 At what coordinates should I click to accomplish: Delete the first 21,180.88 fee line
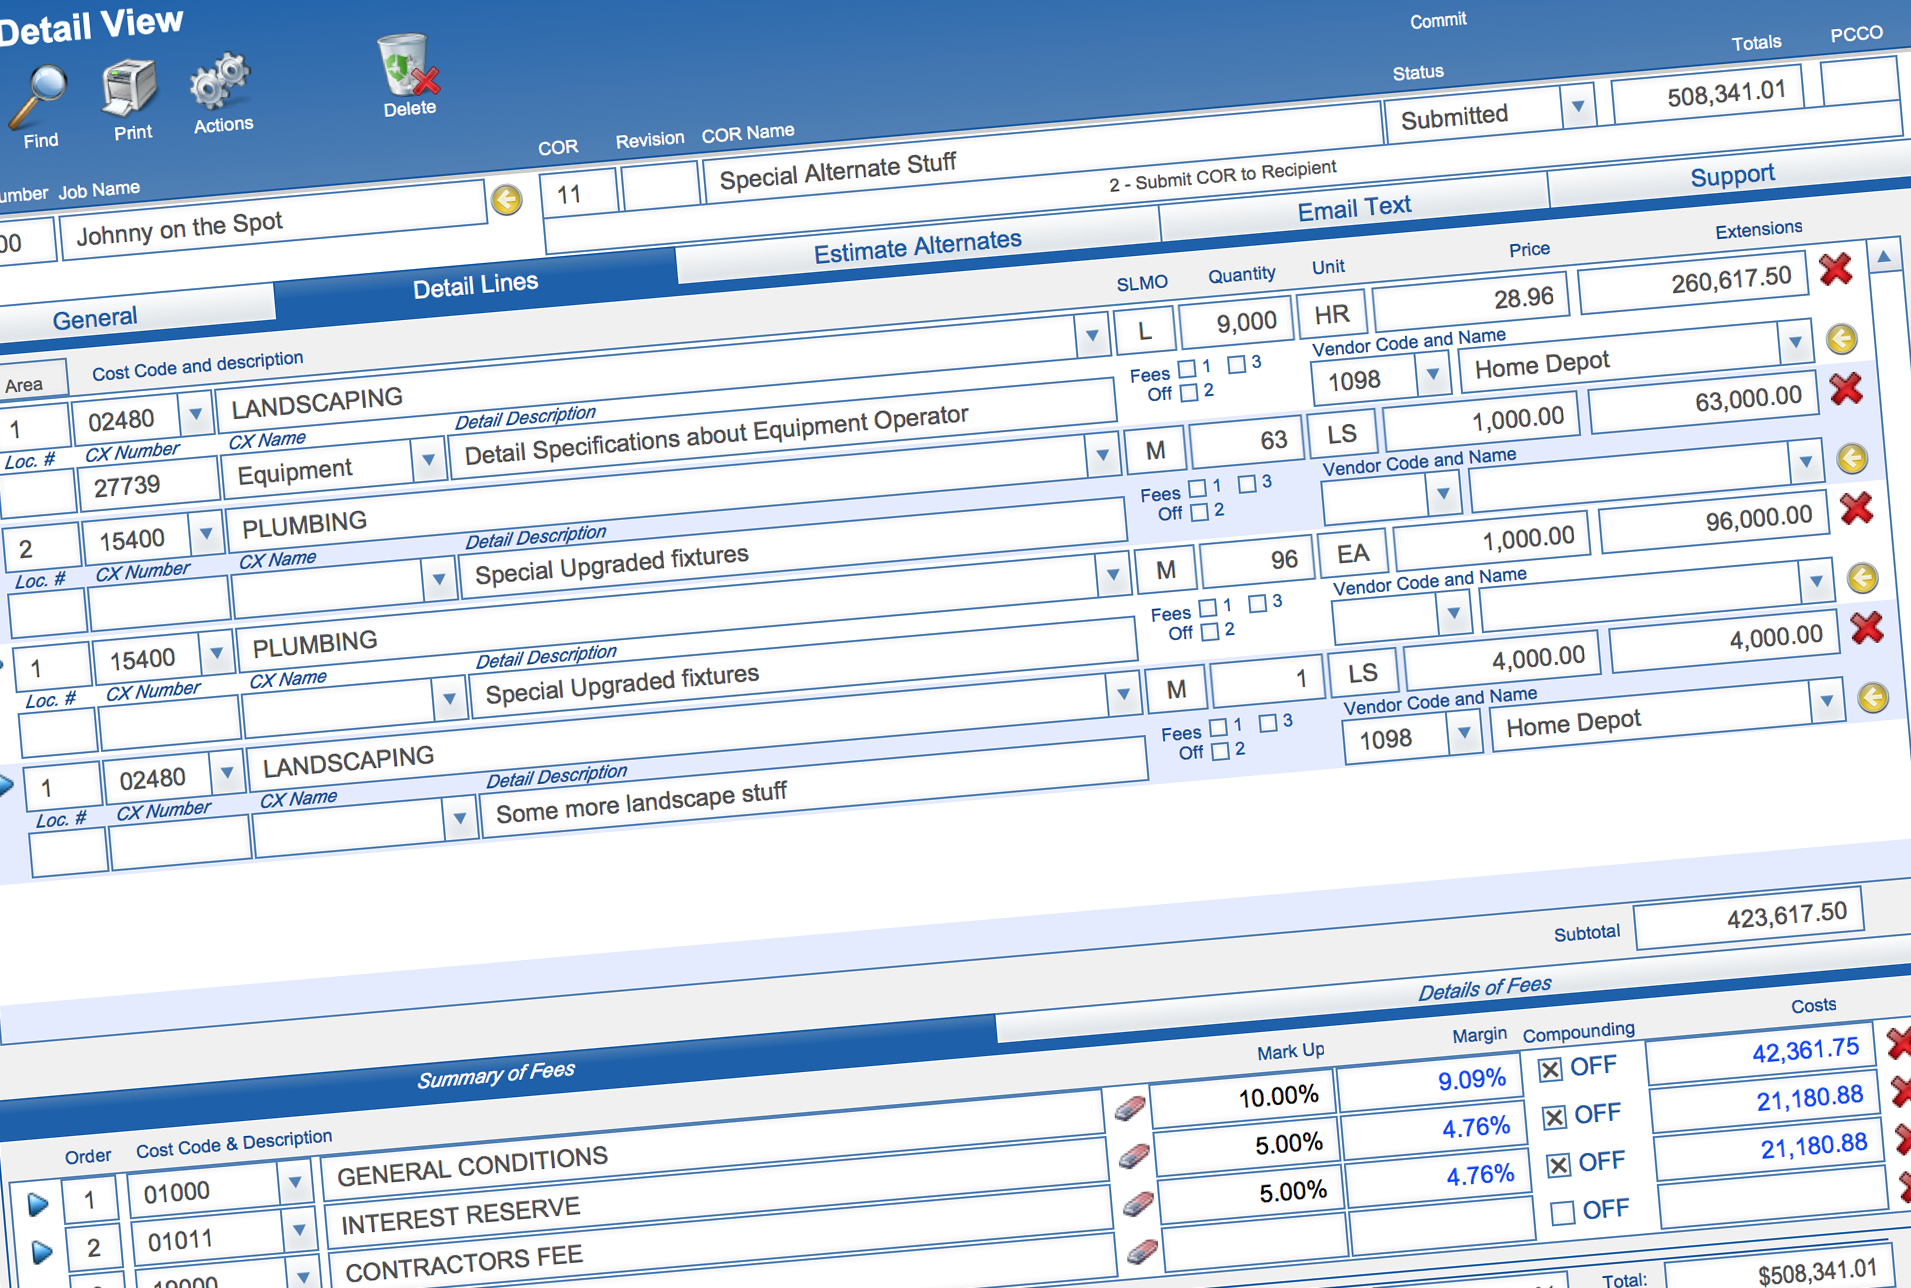[1901, 1091]
